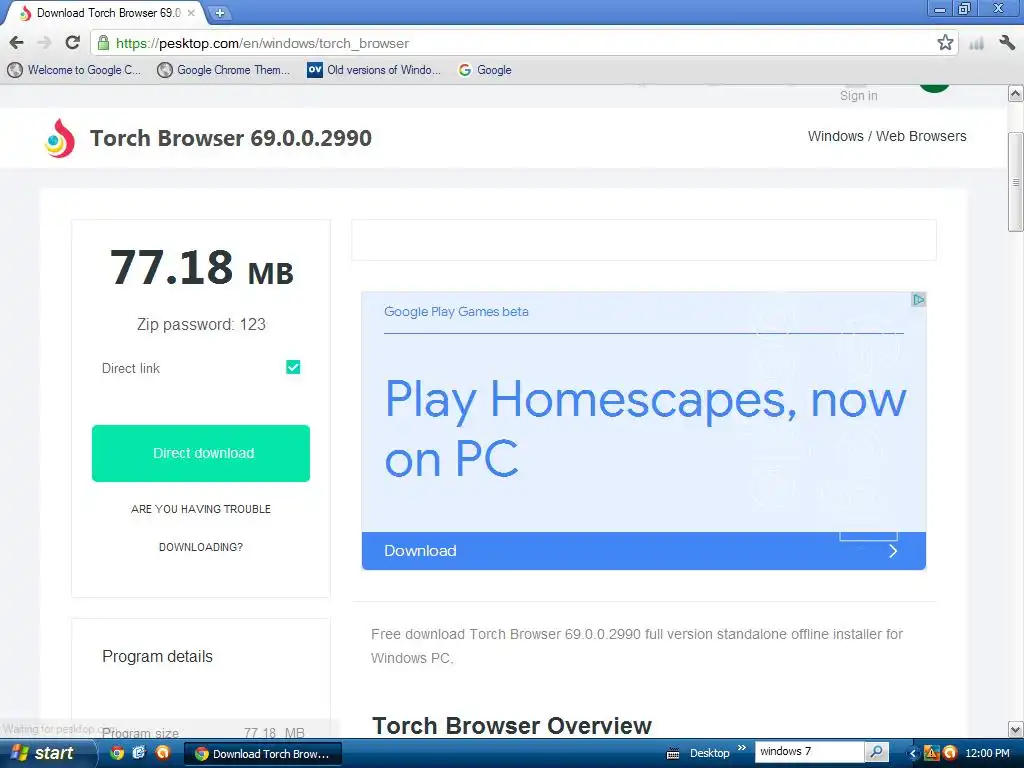Open the Old versions of Windows bookmark
Screen dimensions: 1024x768
374,70
